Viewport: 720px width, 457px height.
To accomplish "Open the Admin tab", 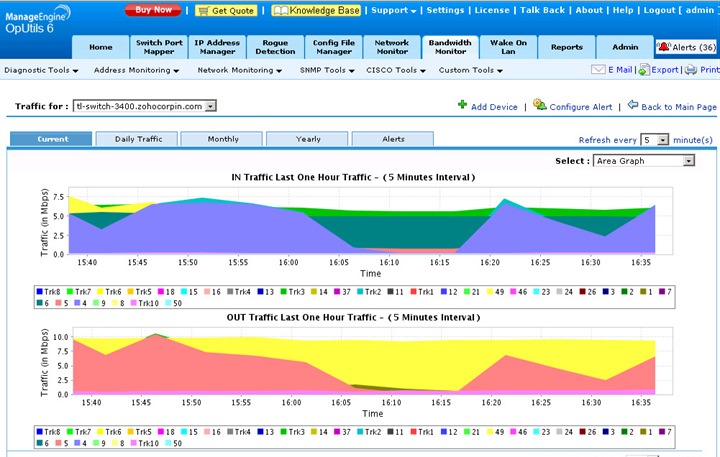I will [x=625, y=47].
